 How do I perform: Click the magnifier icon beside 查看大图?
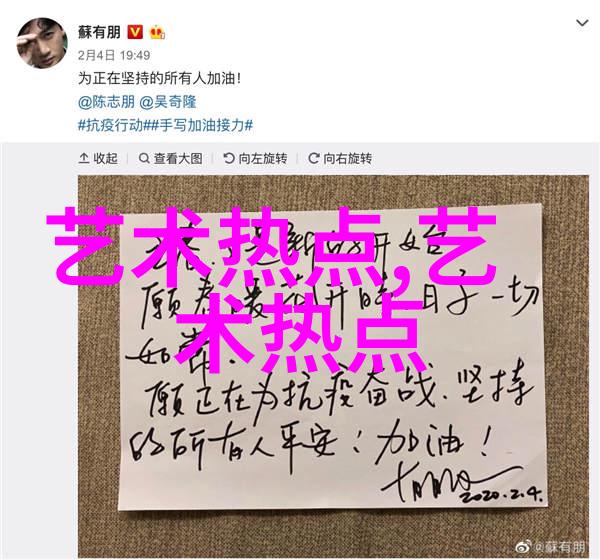144,158
